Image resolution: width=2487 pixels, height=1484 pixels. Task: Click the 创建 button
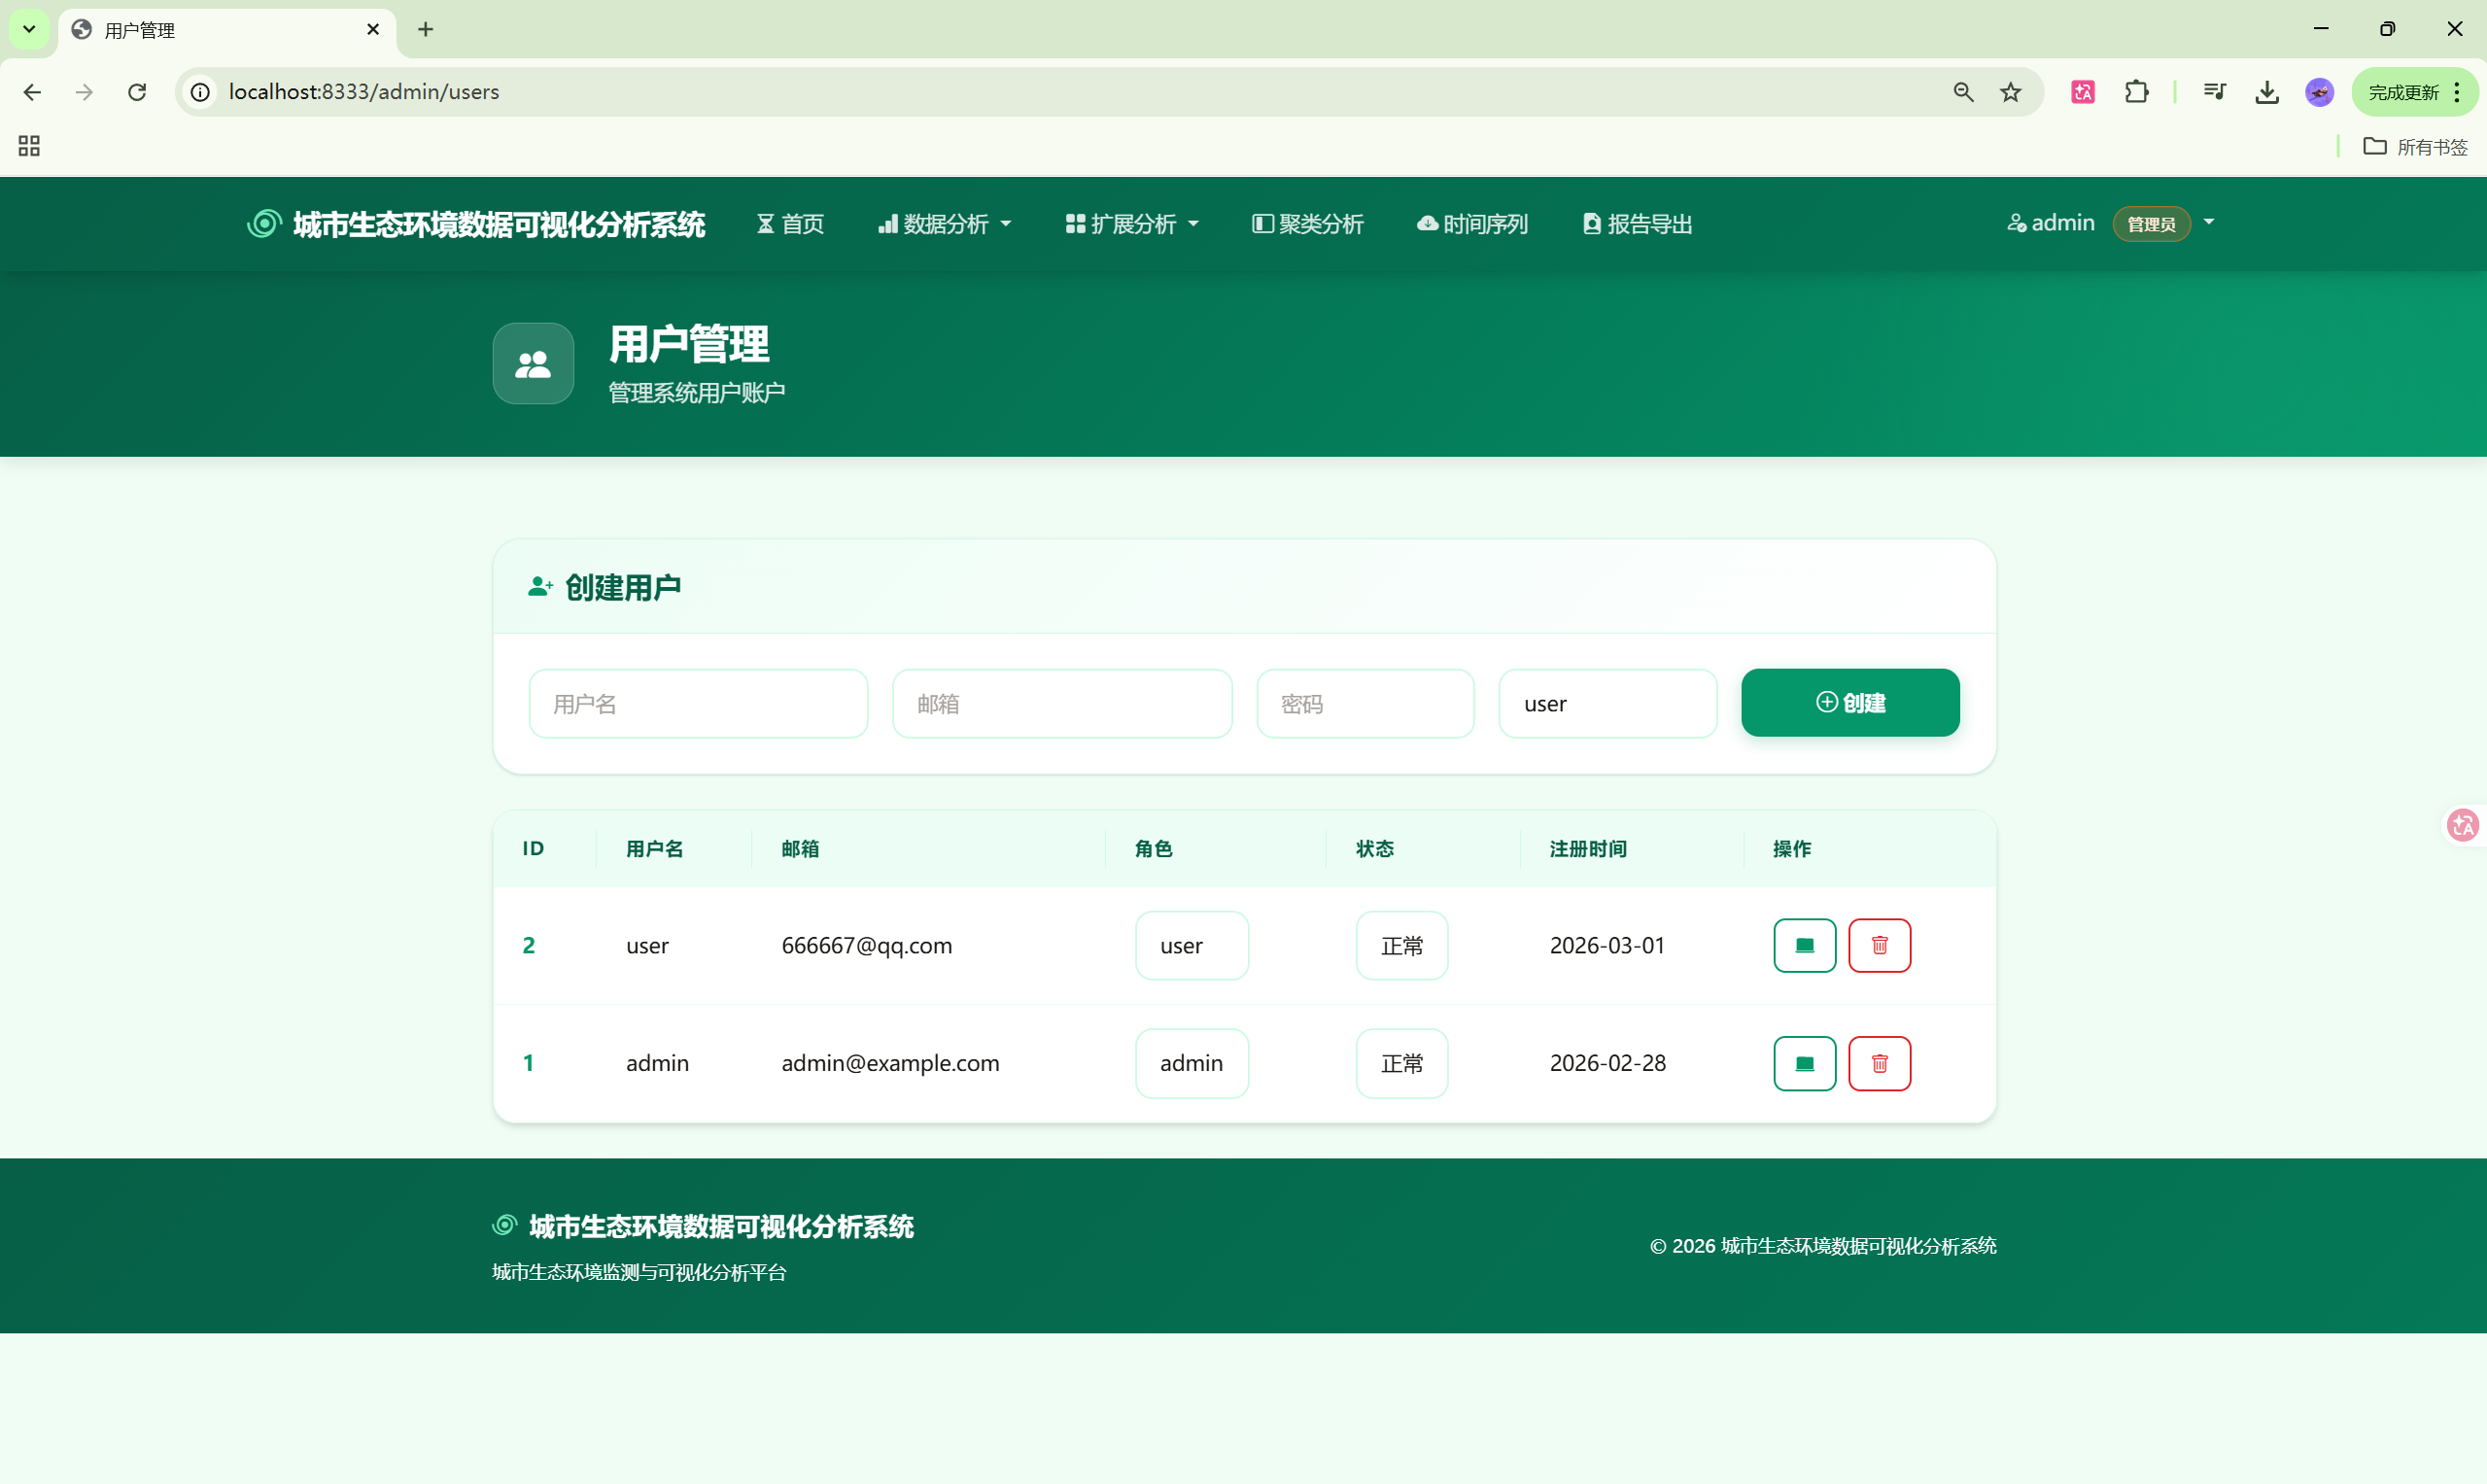pyautogui.click(x=1850, y=703)
